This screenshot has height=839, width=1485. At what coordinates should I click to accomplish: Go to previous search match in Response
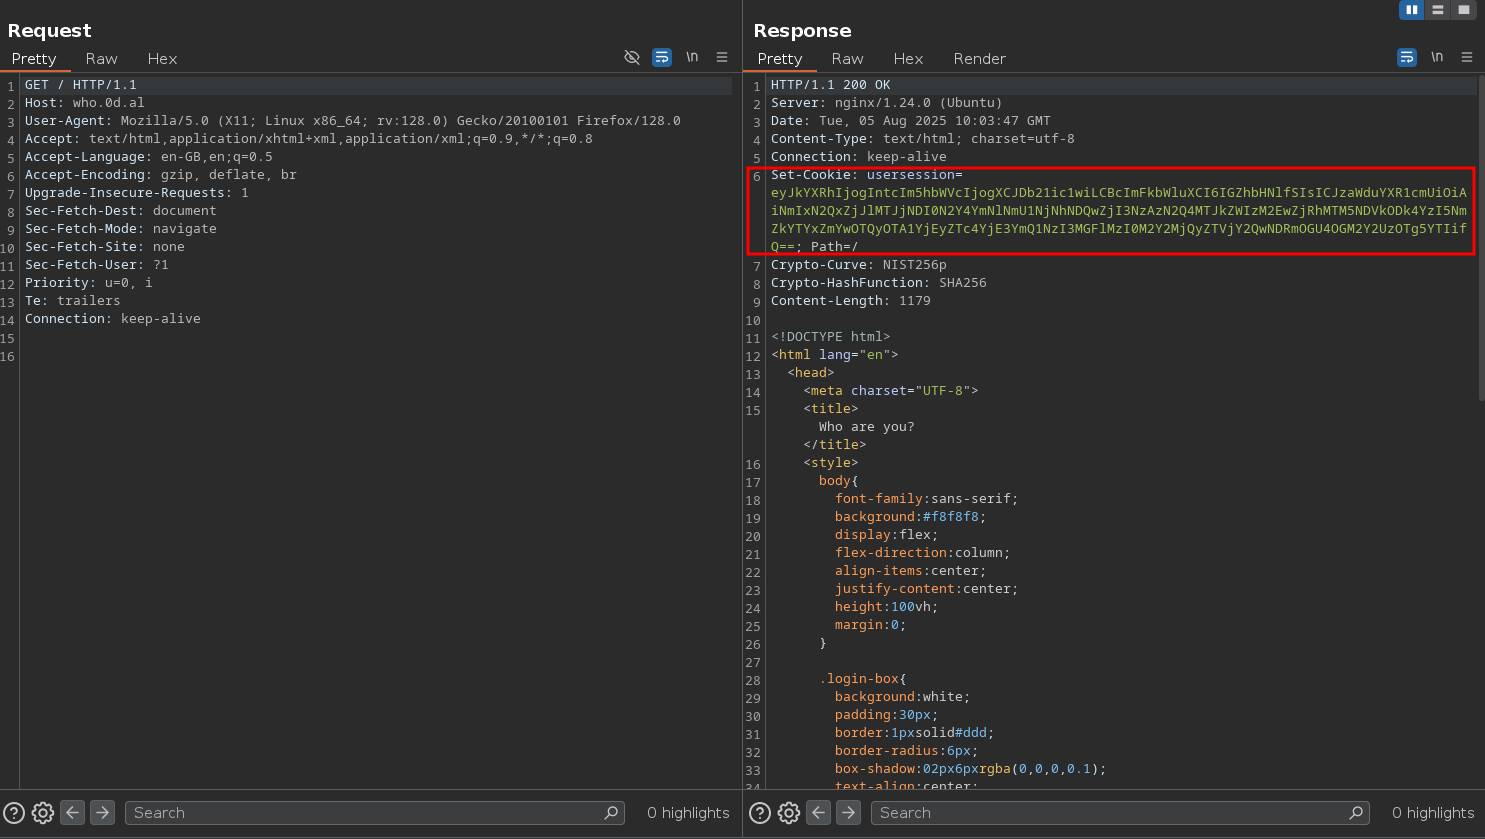click(818, 813)
